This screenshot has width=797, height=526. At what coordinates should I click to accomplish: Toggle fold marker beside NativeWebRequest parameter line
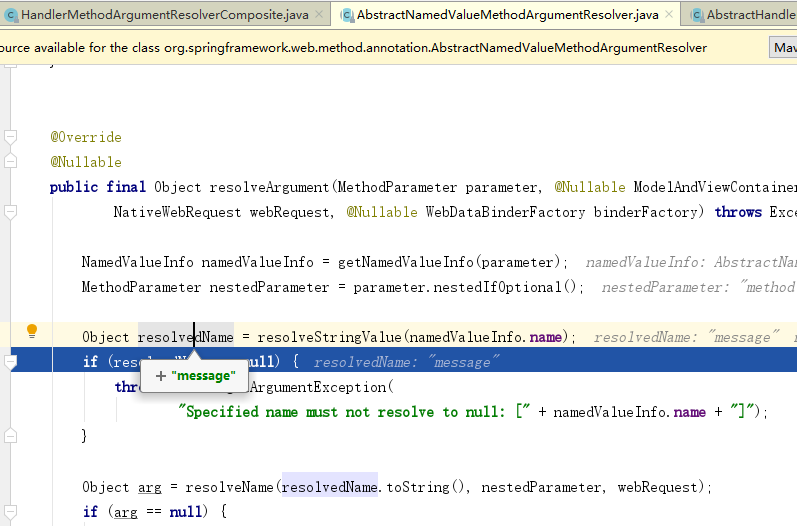pyautogui.click(x=10, y=212)
